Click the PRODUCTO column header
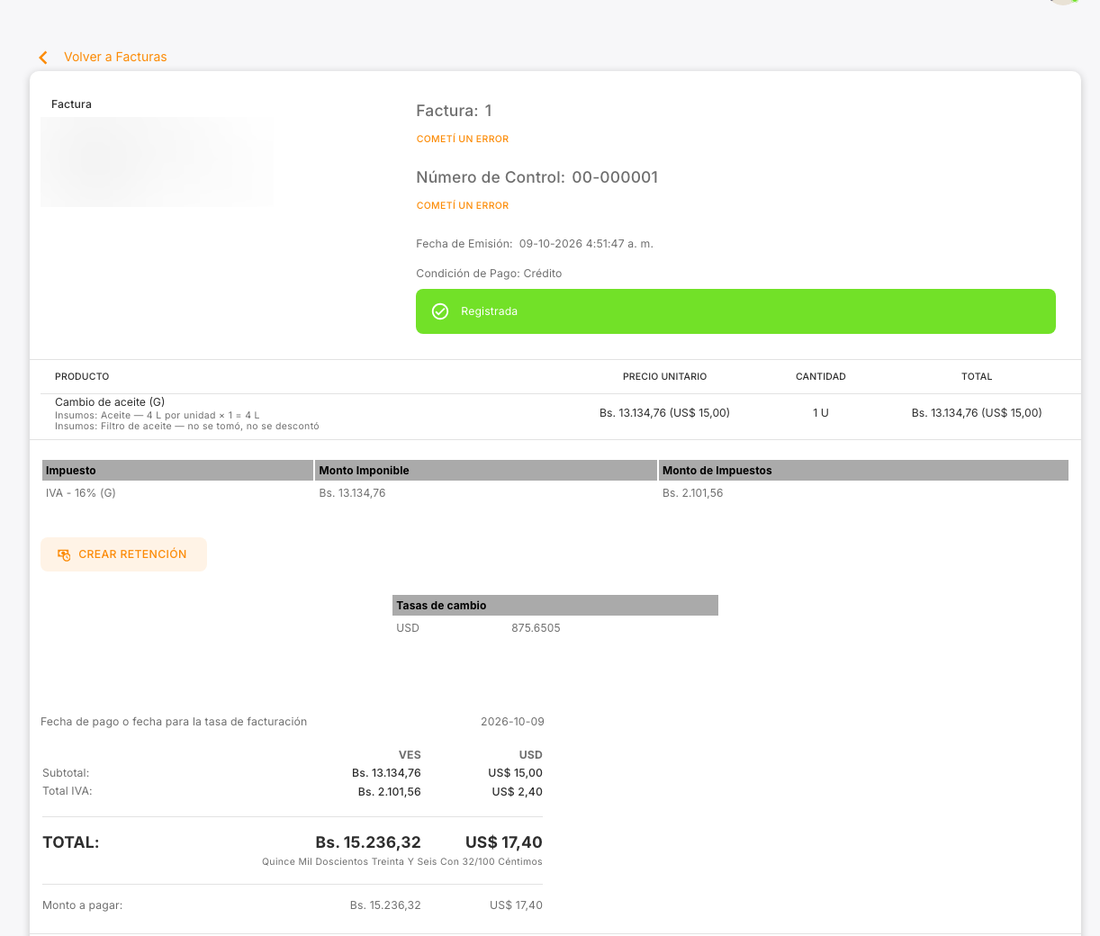 pyautogui.click(x=82, y=377)
